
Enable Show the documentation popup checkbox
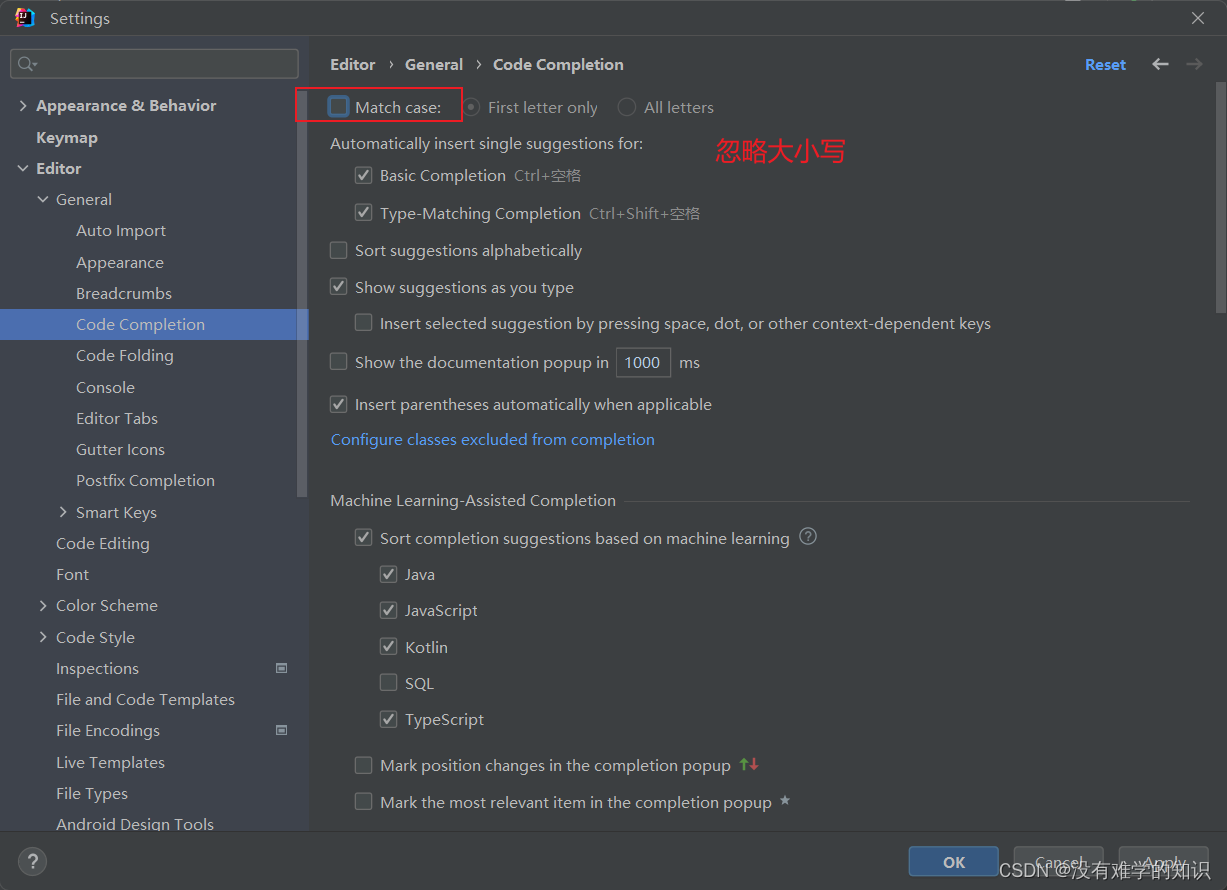click(x=339, y=362)
